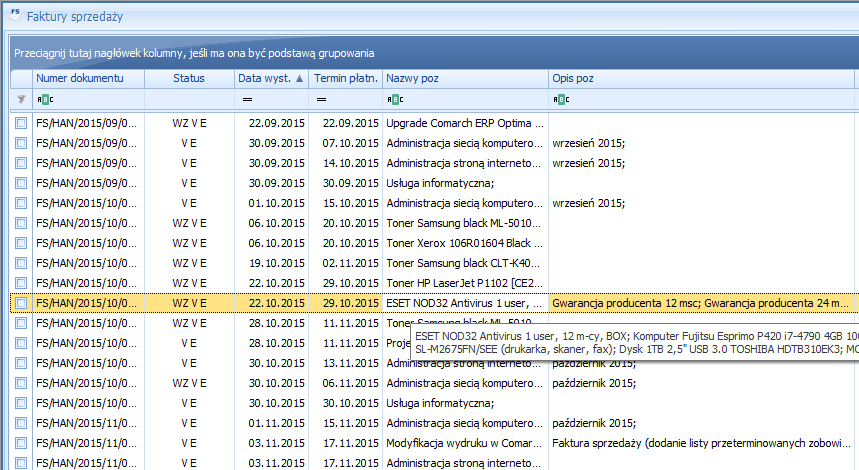Click the Data wyst. column header
This screenshot has height=470, width=859.
(271, 78)
